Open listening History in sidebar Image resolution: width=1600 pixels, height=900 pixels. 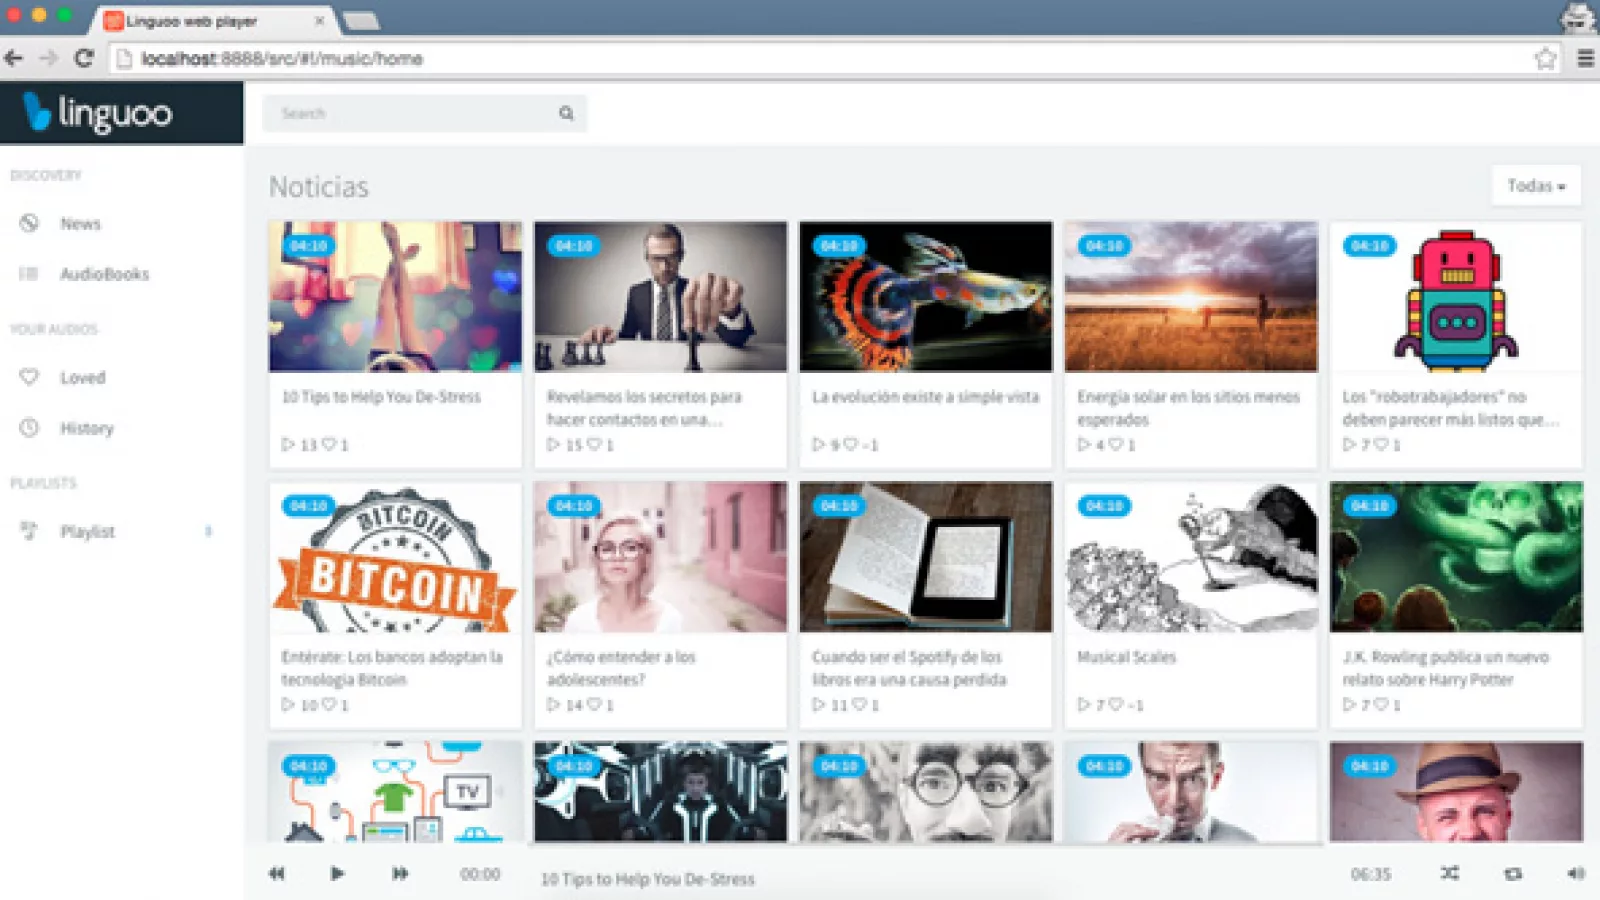pos(87,428)
